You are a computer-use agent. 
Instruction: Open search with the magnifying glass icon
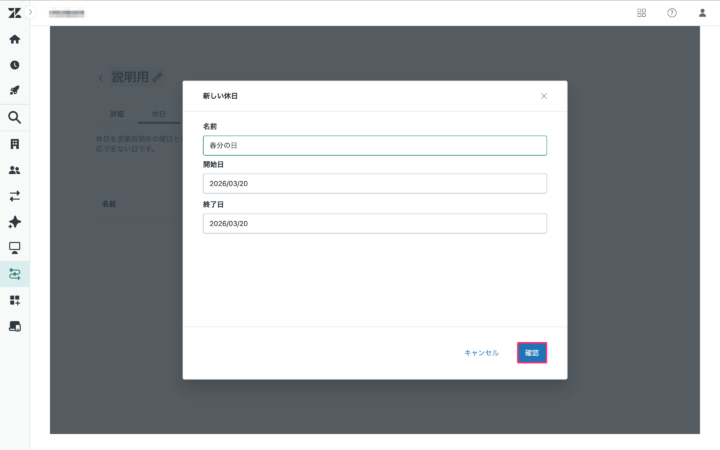(x=14, y=117)
